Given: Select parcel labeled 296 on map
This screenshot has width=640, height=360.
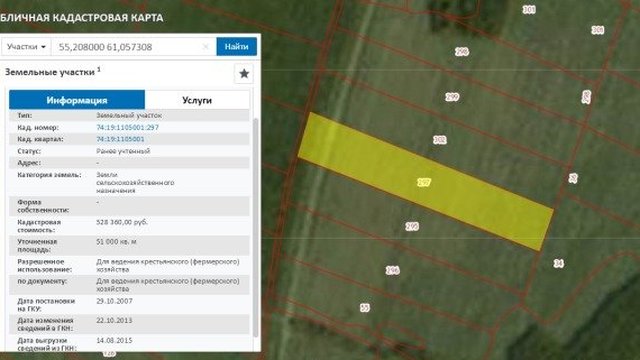Looking at the screenshot, I should (x=393, y=270).
